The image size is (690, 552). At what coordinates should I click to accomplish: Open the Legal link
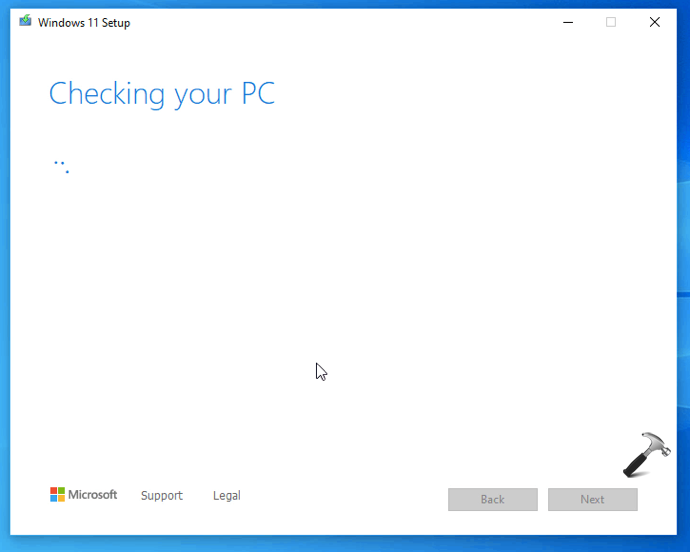coord(227,496)
